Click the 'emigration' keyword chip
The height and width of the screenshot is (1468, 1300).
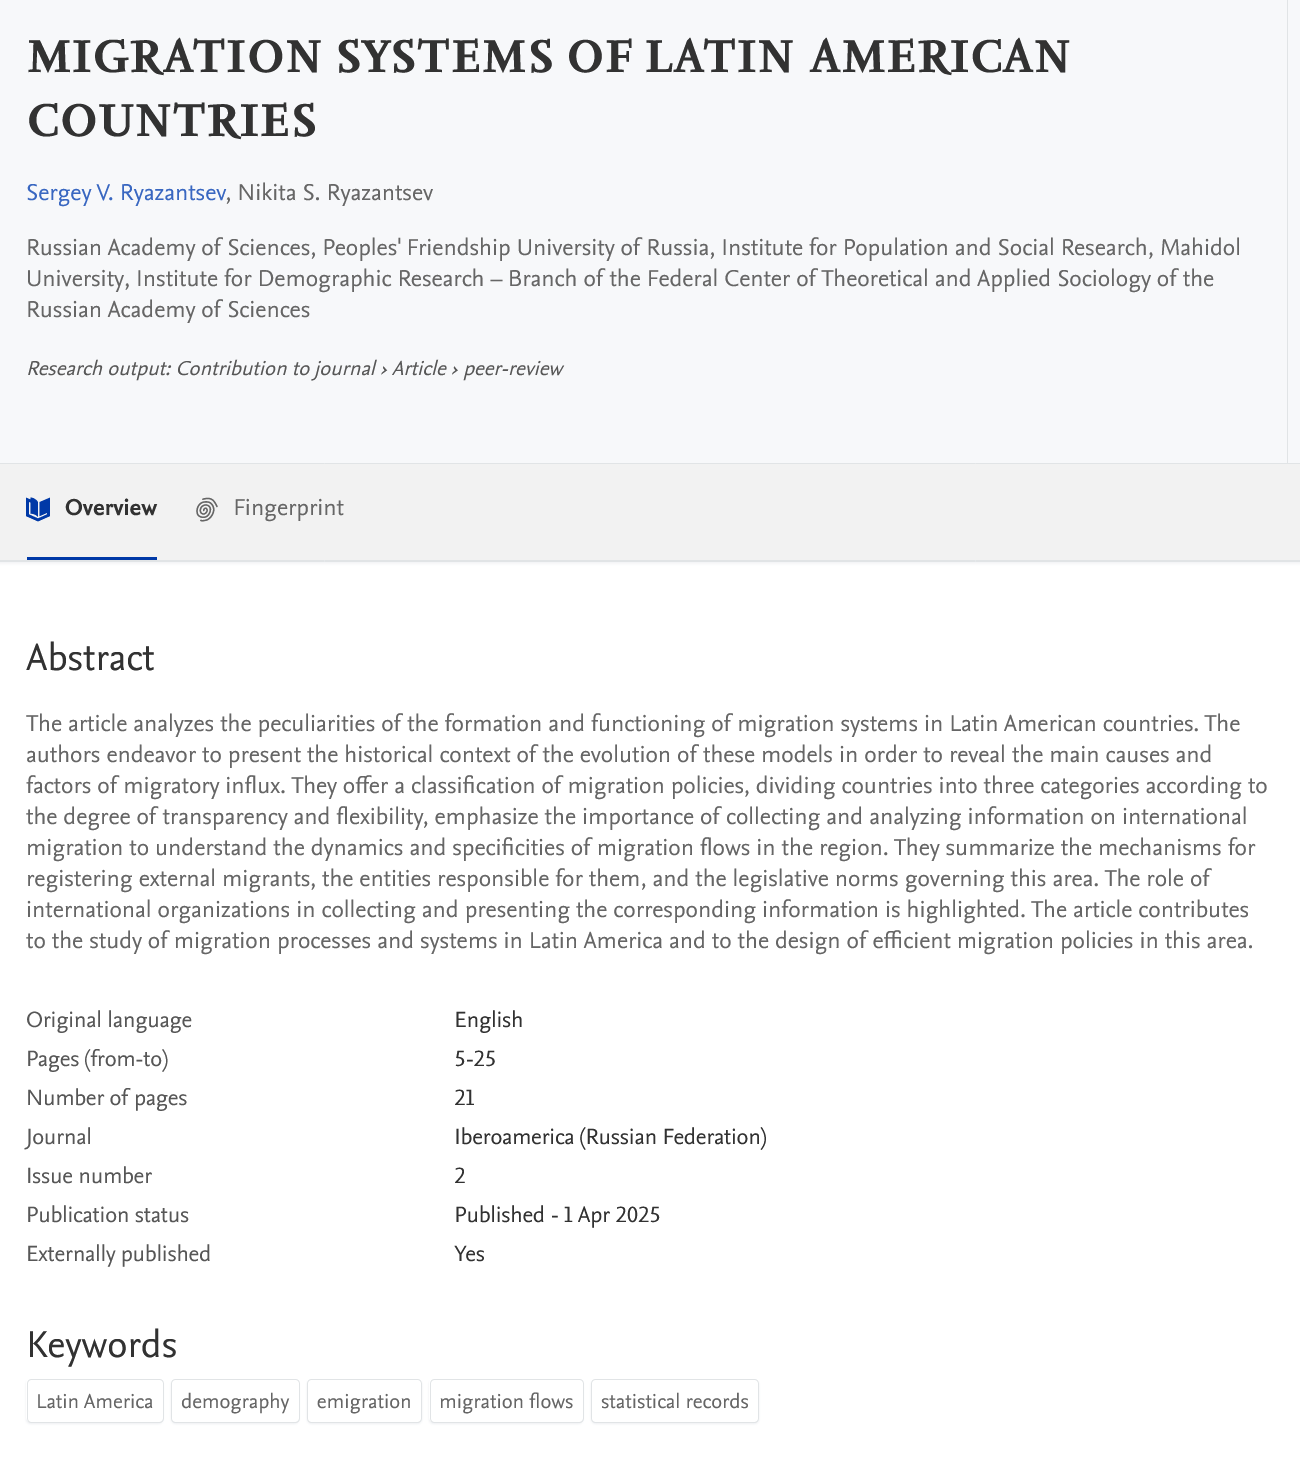pos(364,1401)
